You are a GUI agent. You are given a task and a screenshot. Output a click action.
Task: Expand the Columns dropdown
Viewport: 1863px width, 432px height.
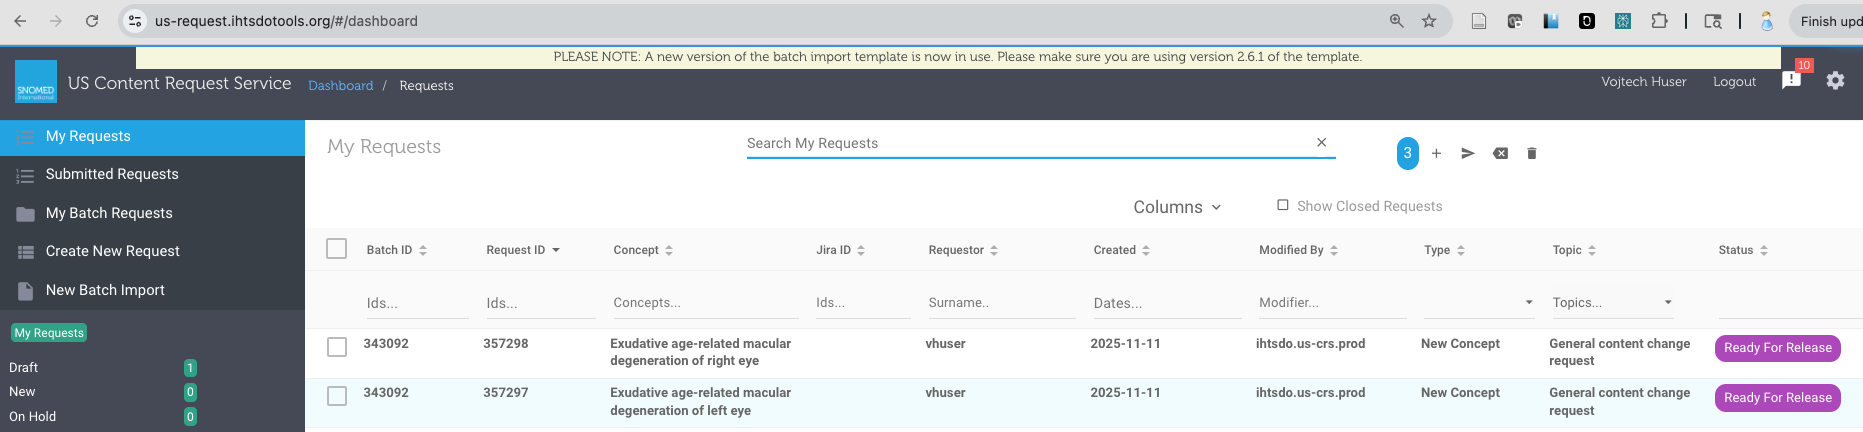(x=1177, y=207)
